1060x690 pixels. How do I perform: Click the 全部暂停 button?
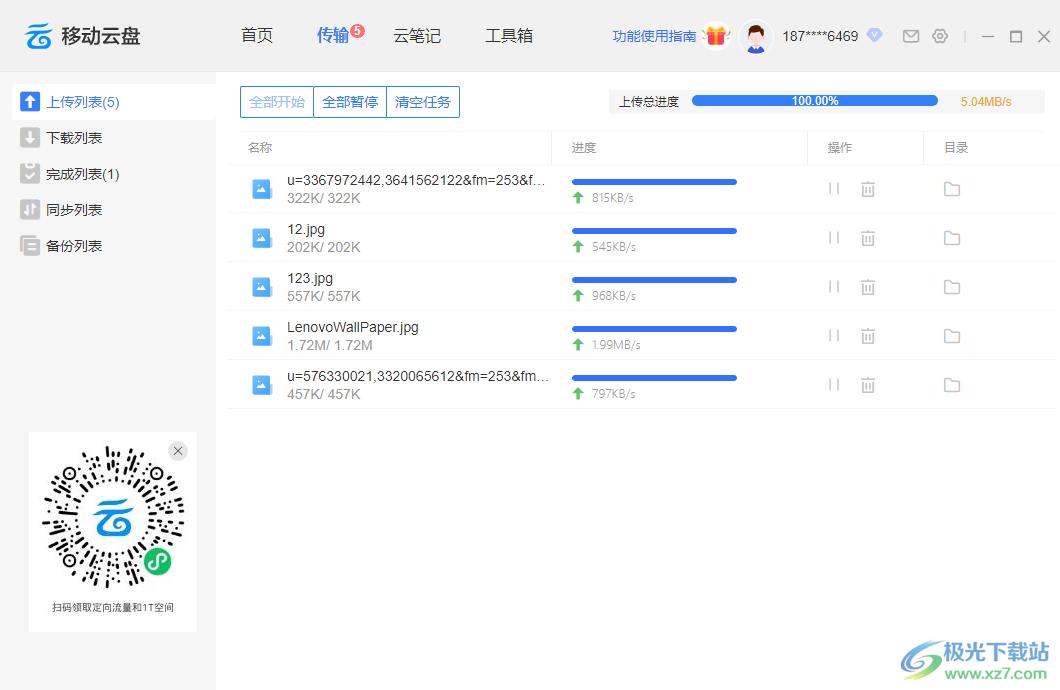(350, 102)
